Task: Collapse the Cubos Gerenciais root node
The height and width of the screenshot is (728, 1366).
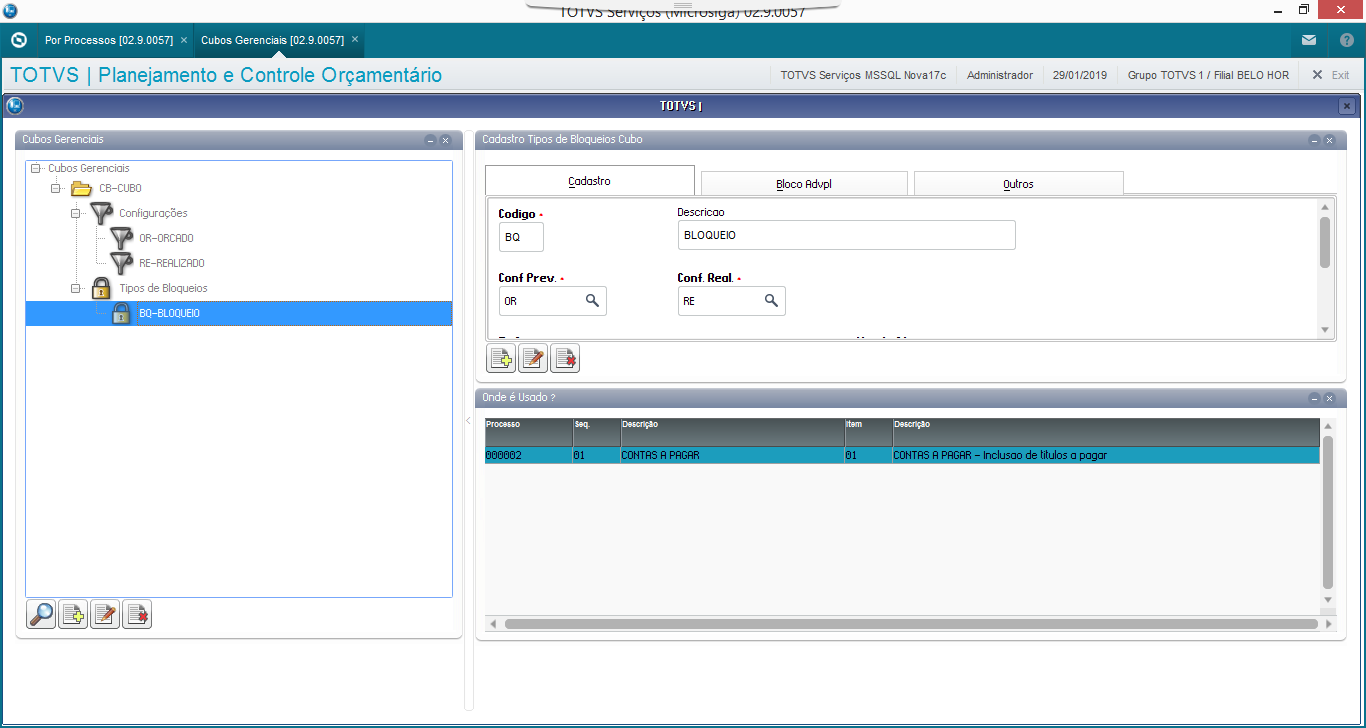Action: tap(36, 168)
